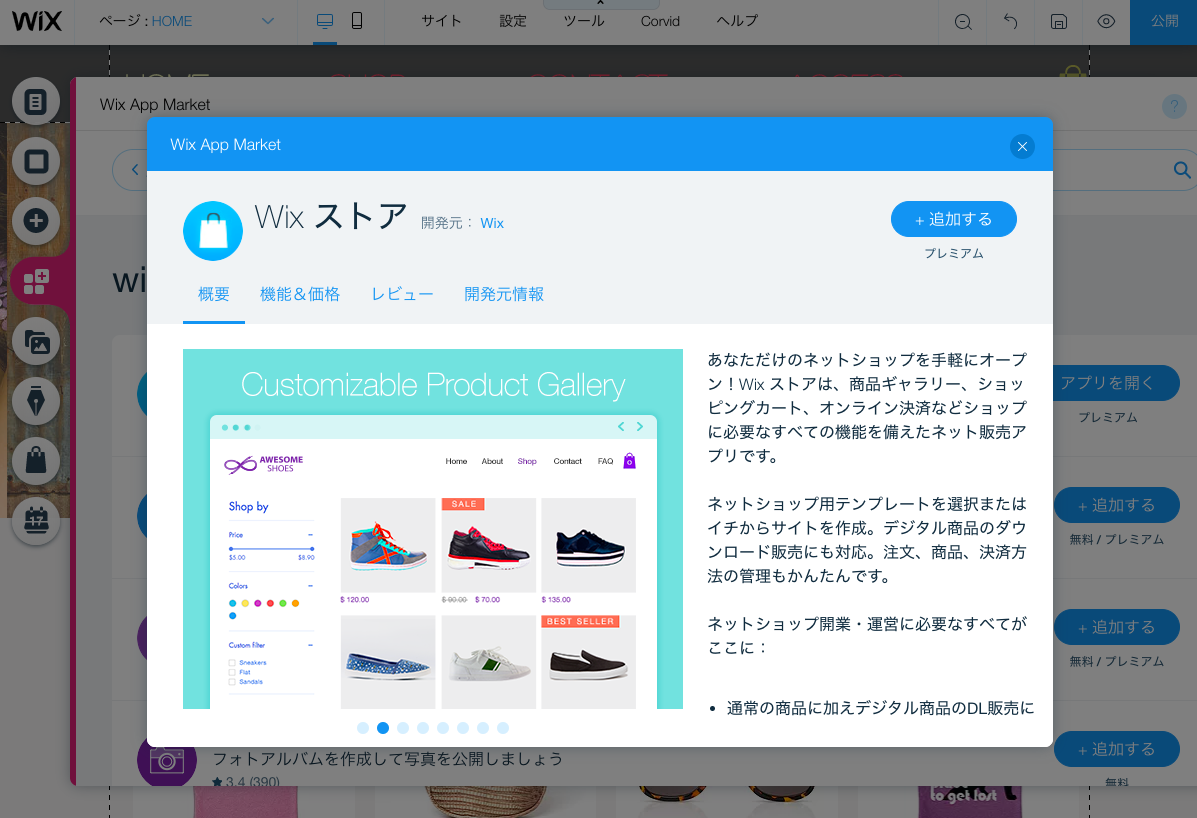Click the 追加する button in dialog header
1197x818 pixels.
pos(953,220)
